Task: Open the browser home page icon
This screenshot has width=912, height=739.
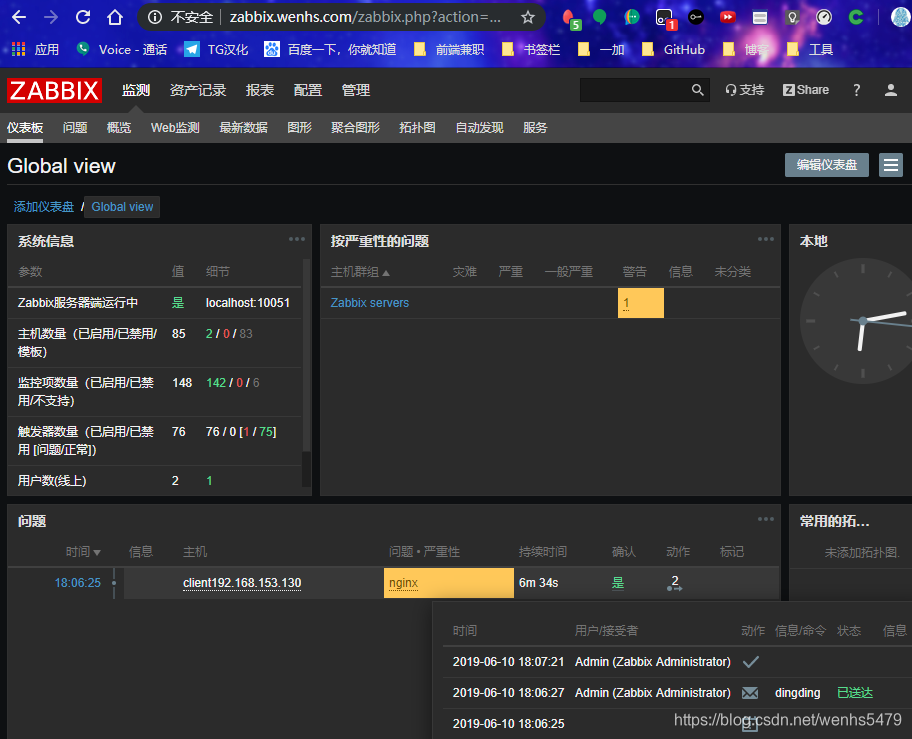Action: tap(115, 17)
